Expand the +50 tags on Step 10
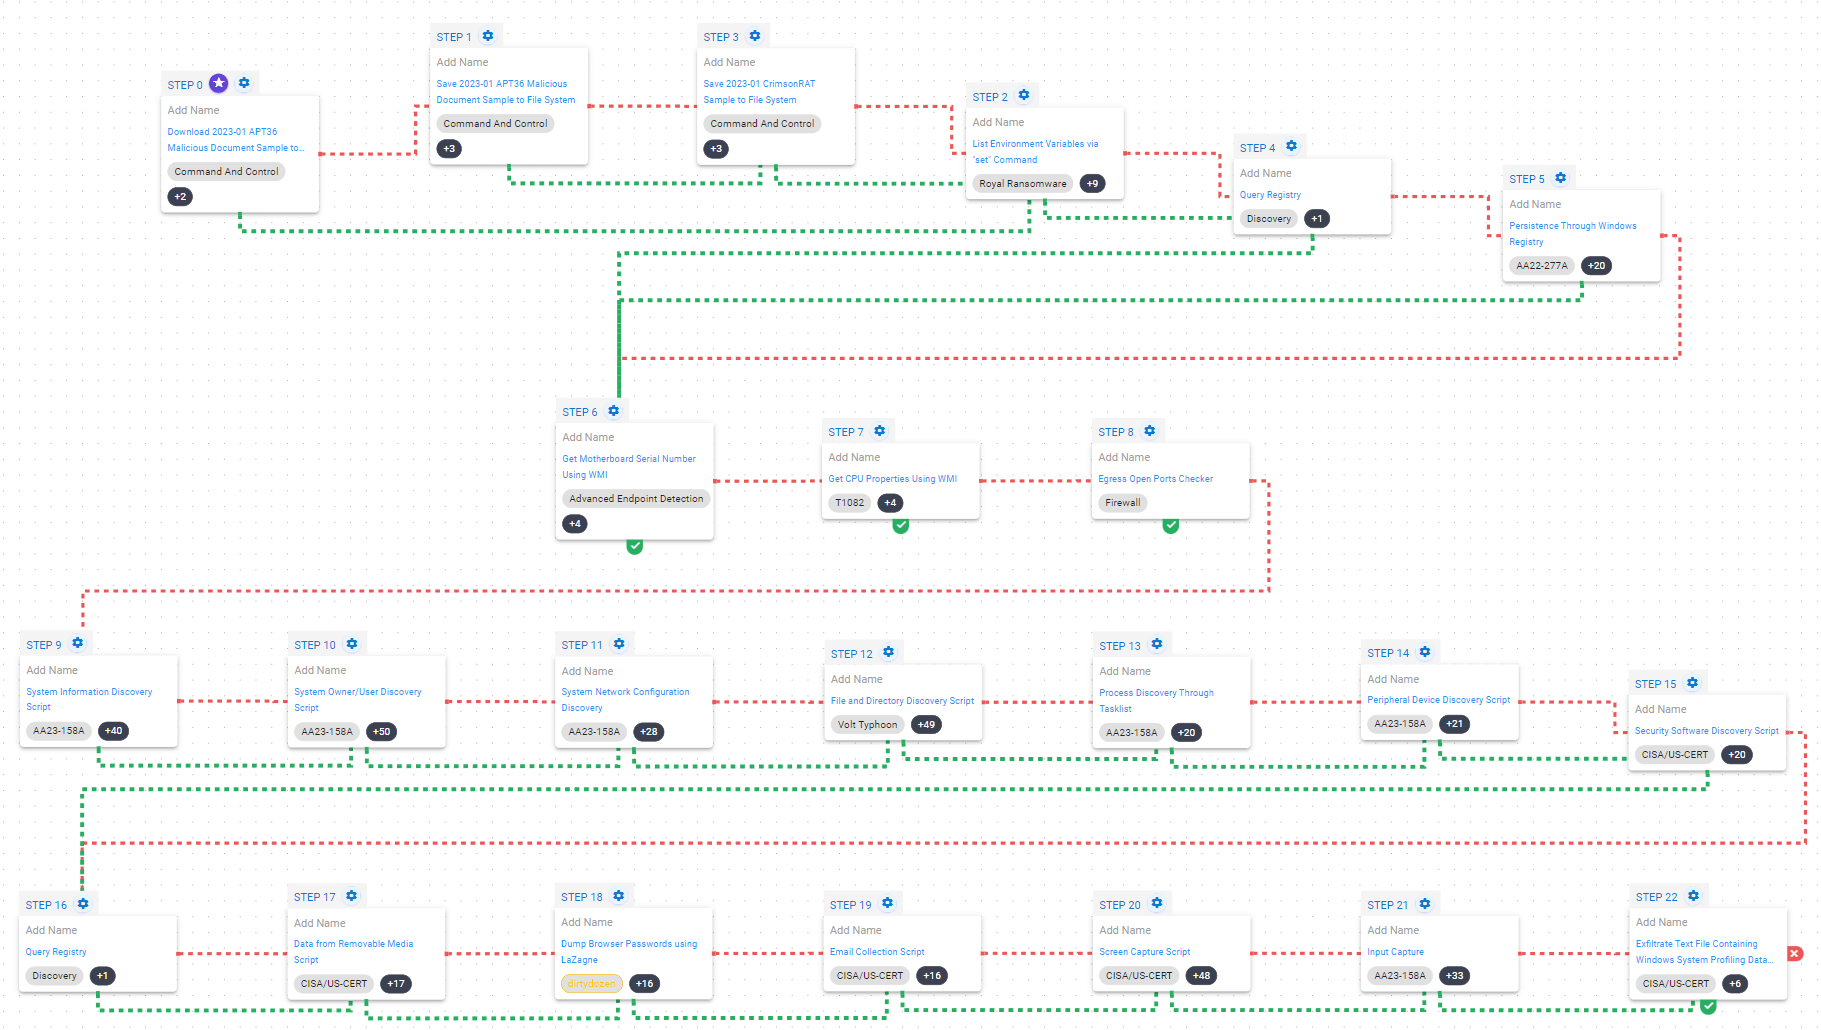Image resolution: width=1821 pixels, height=1030 pixels. click(x=382, y=732)
